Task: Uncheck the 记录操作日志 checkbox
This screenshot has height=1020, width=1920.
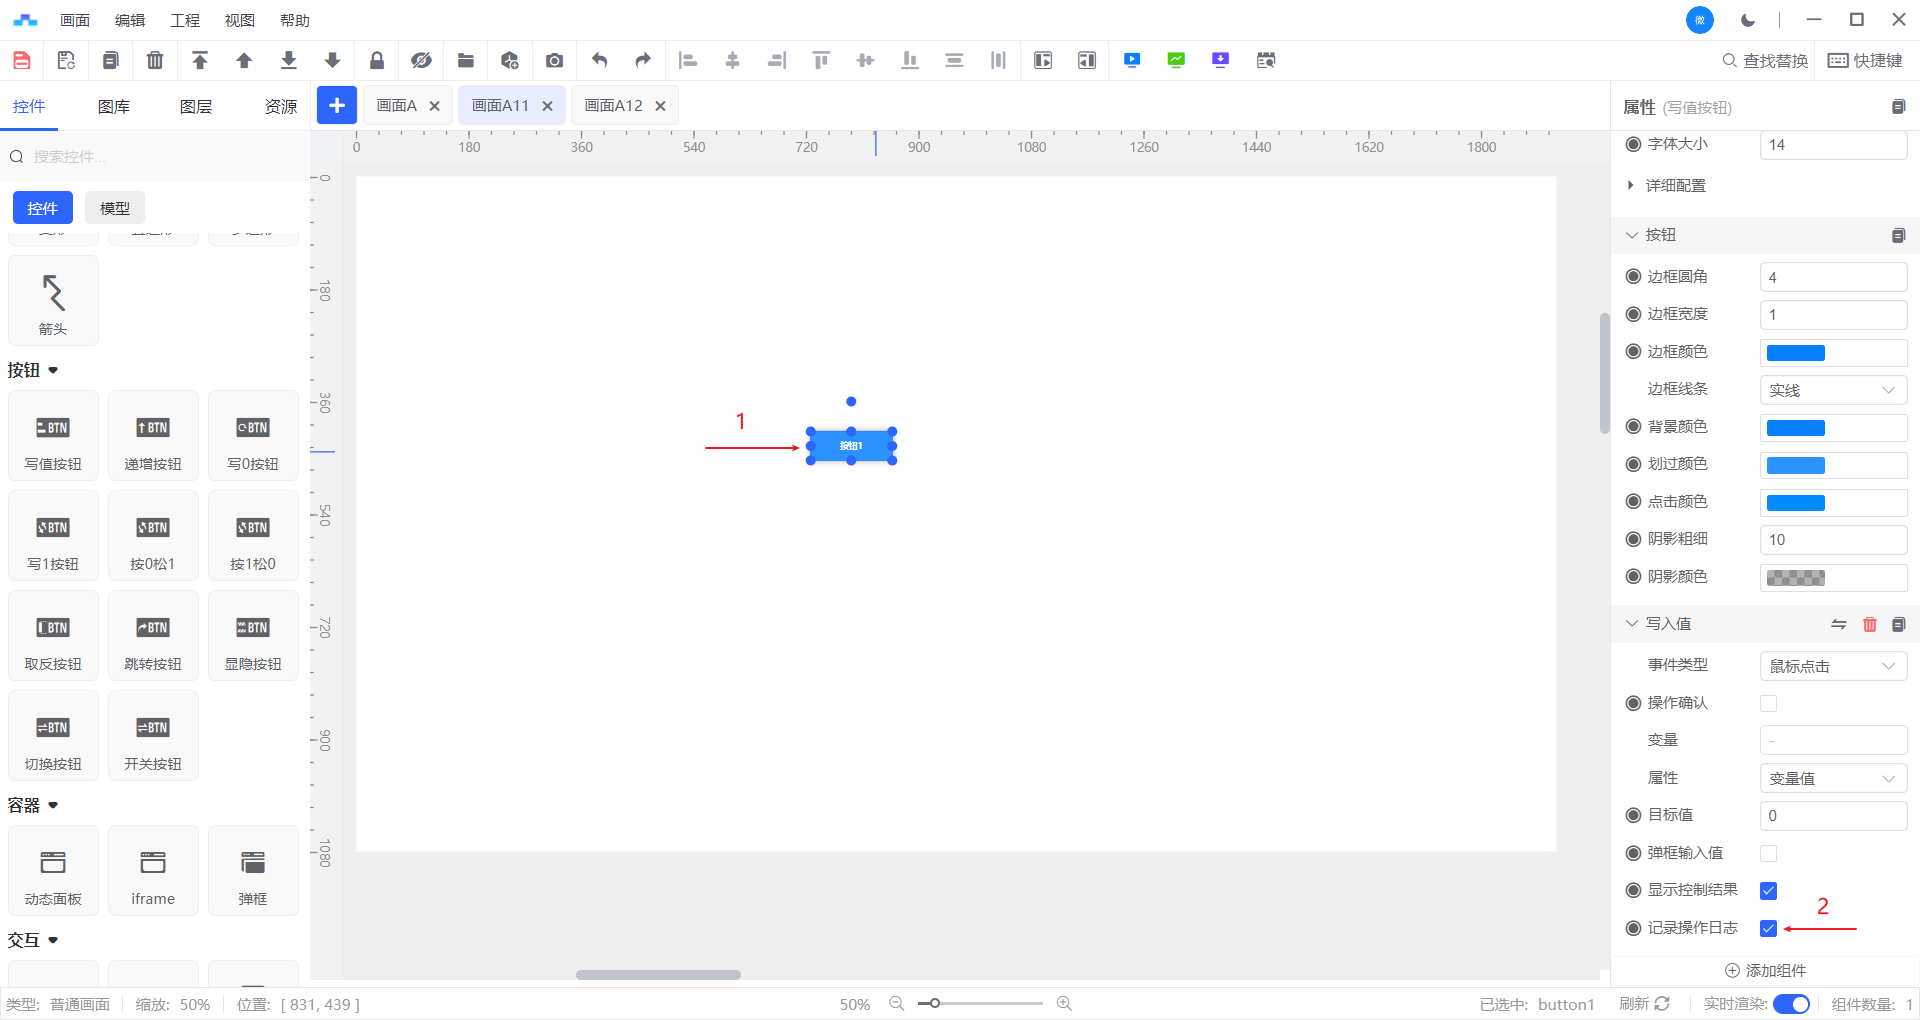Action: point(1768,928)
